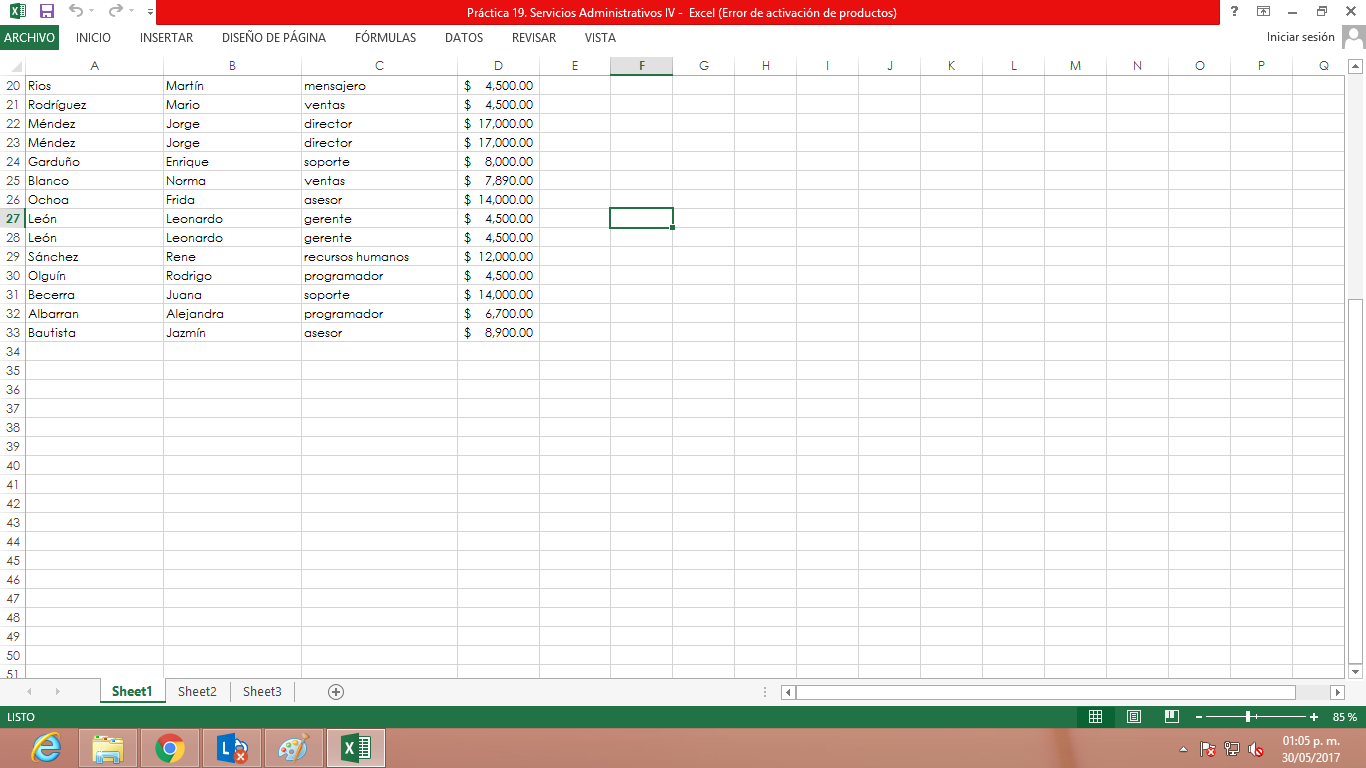The image size is (1366, 768).
Task: Select row 27 header
Action: point(13,219)
